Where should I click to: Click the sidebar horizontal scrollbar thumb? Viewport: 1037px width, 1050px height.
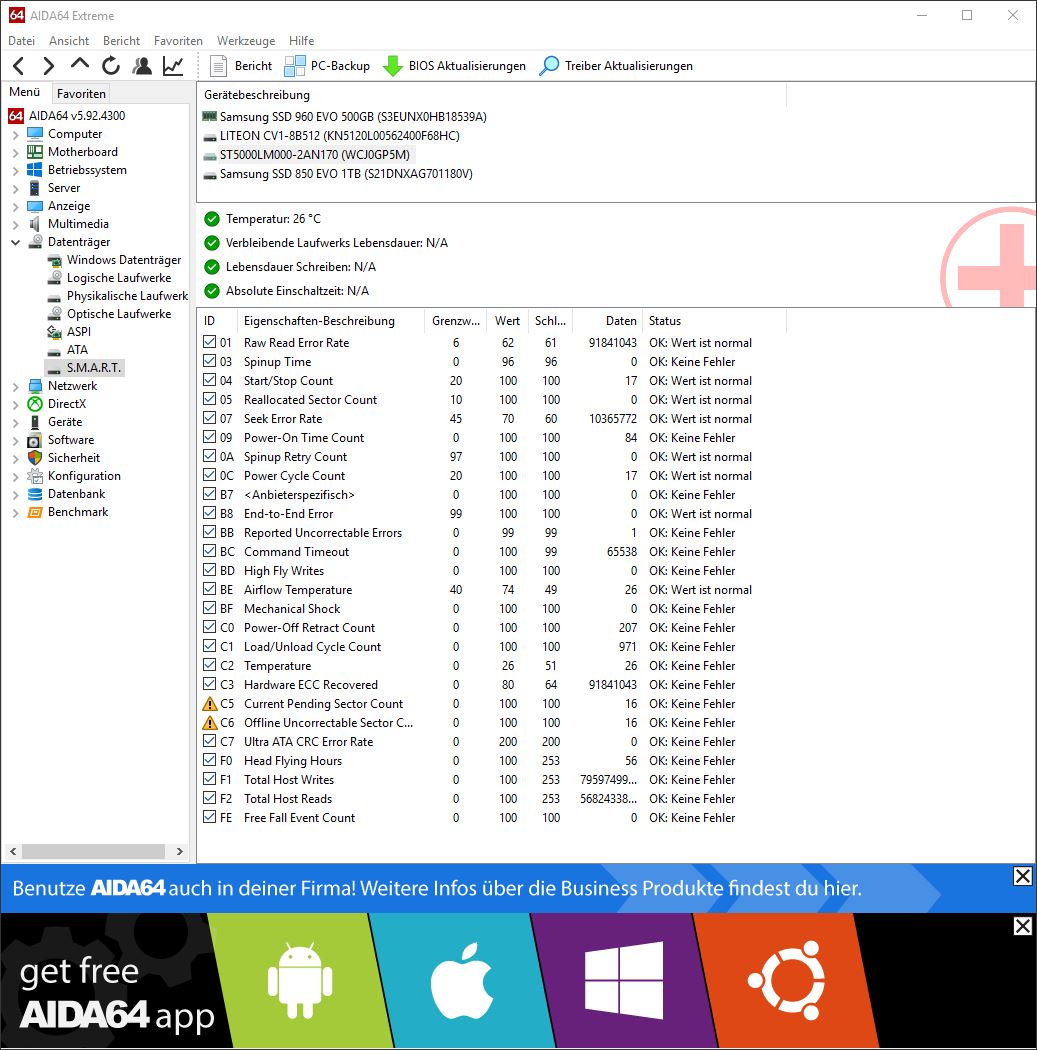pos(94,851)
